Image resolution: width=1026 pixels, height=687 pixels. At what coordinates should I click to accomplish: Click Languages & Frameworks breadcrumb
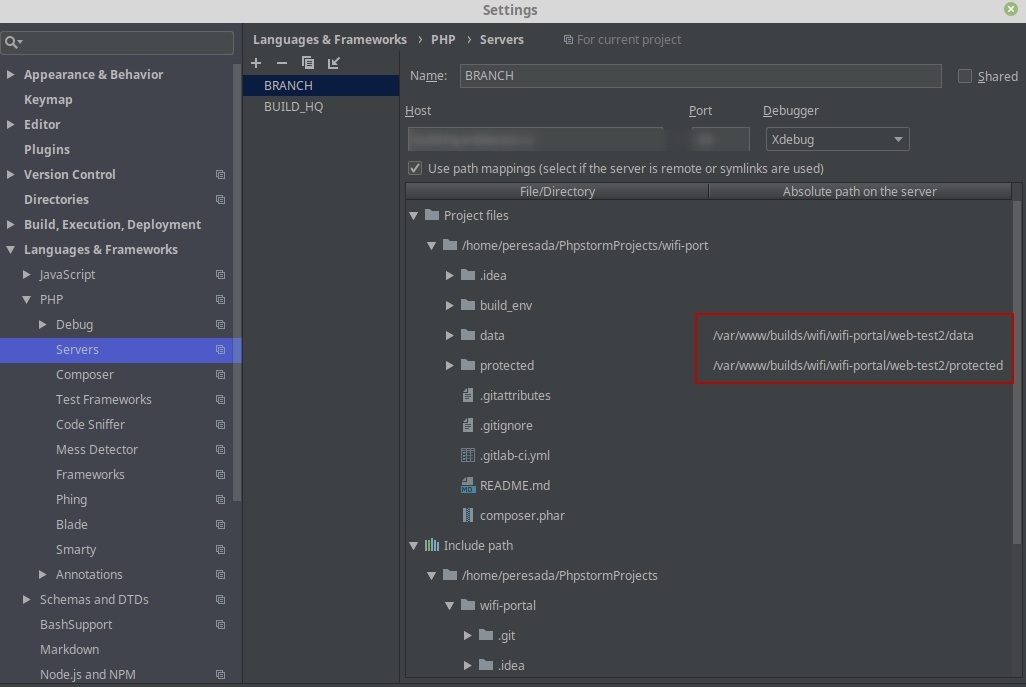(330, 40)
